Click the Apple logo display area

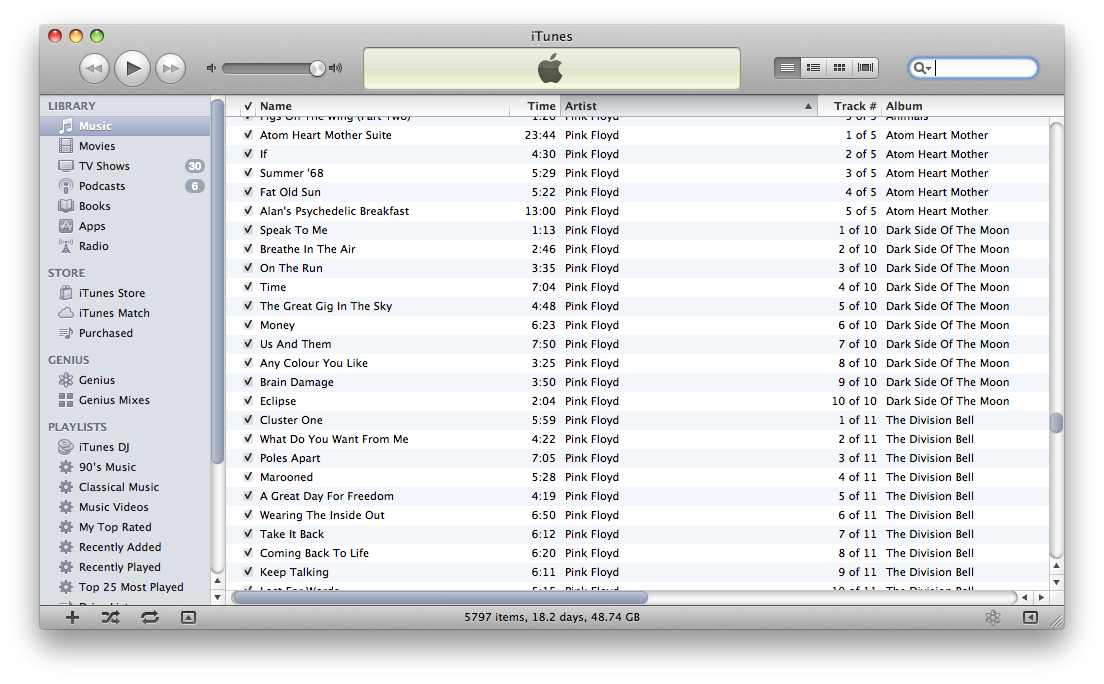551,68
